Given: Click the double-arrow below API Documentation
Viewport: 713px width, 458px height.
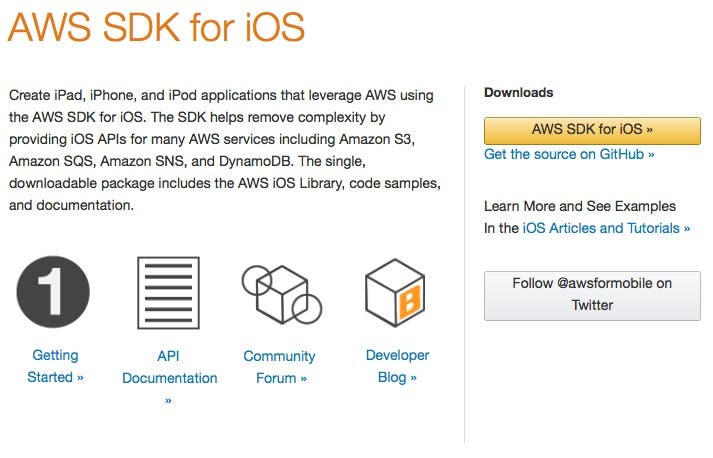Looking at the screenshot, I should (x=168, y=400).
